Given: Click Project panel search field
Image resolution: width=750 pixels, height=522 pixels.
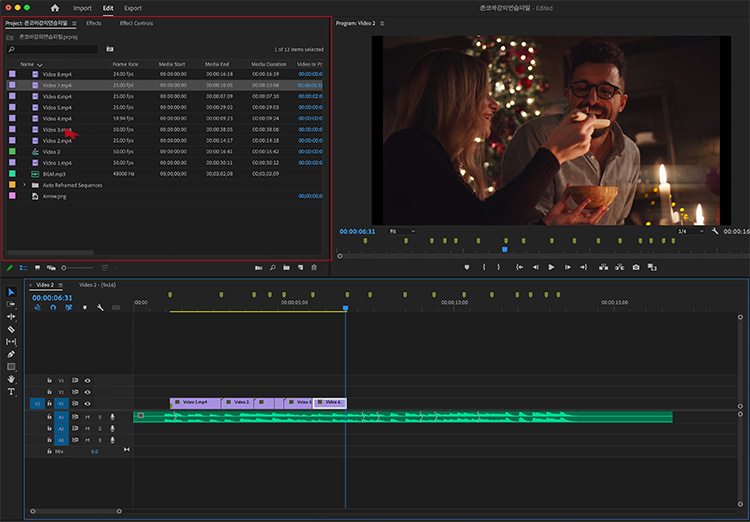Looking at the screenshot, I should coord(52,49).
